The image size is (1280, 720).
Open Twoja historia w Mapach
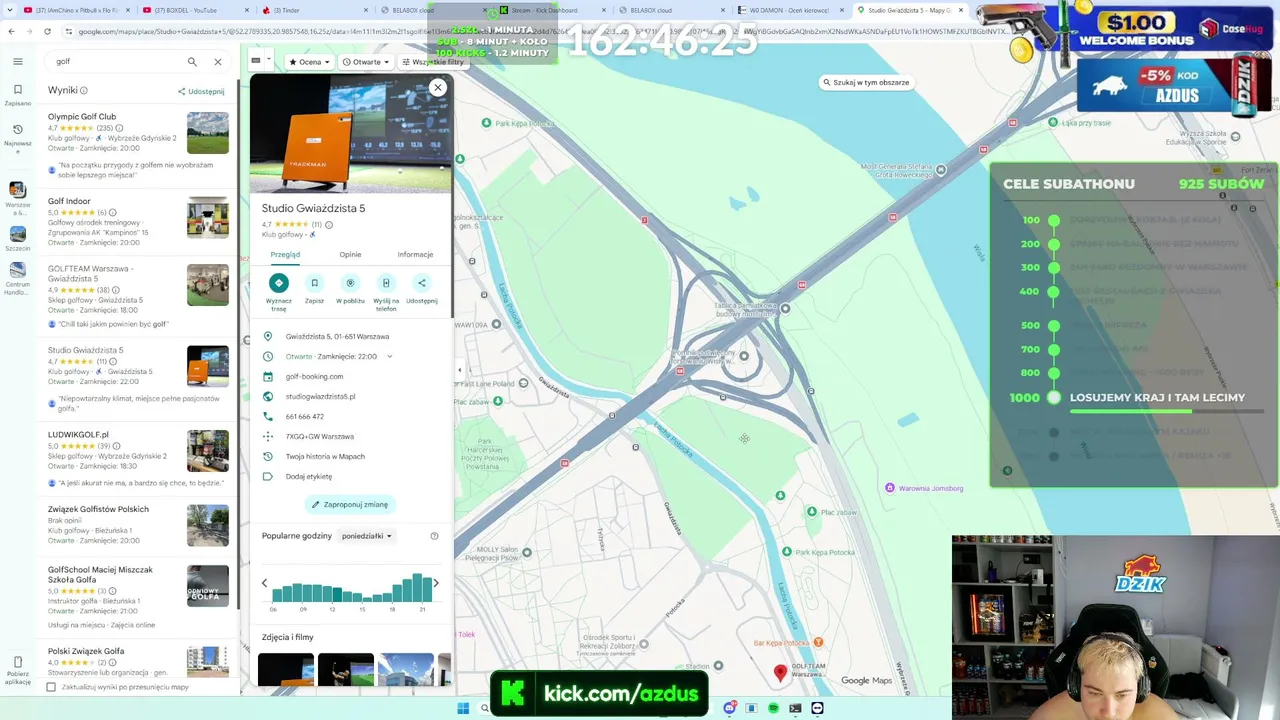(325, 457)
